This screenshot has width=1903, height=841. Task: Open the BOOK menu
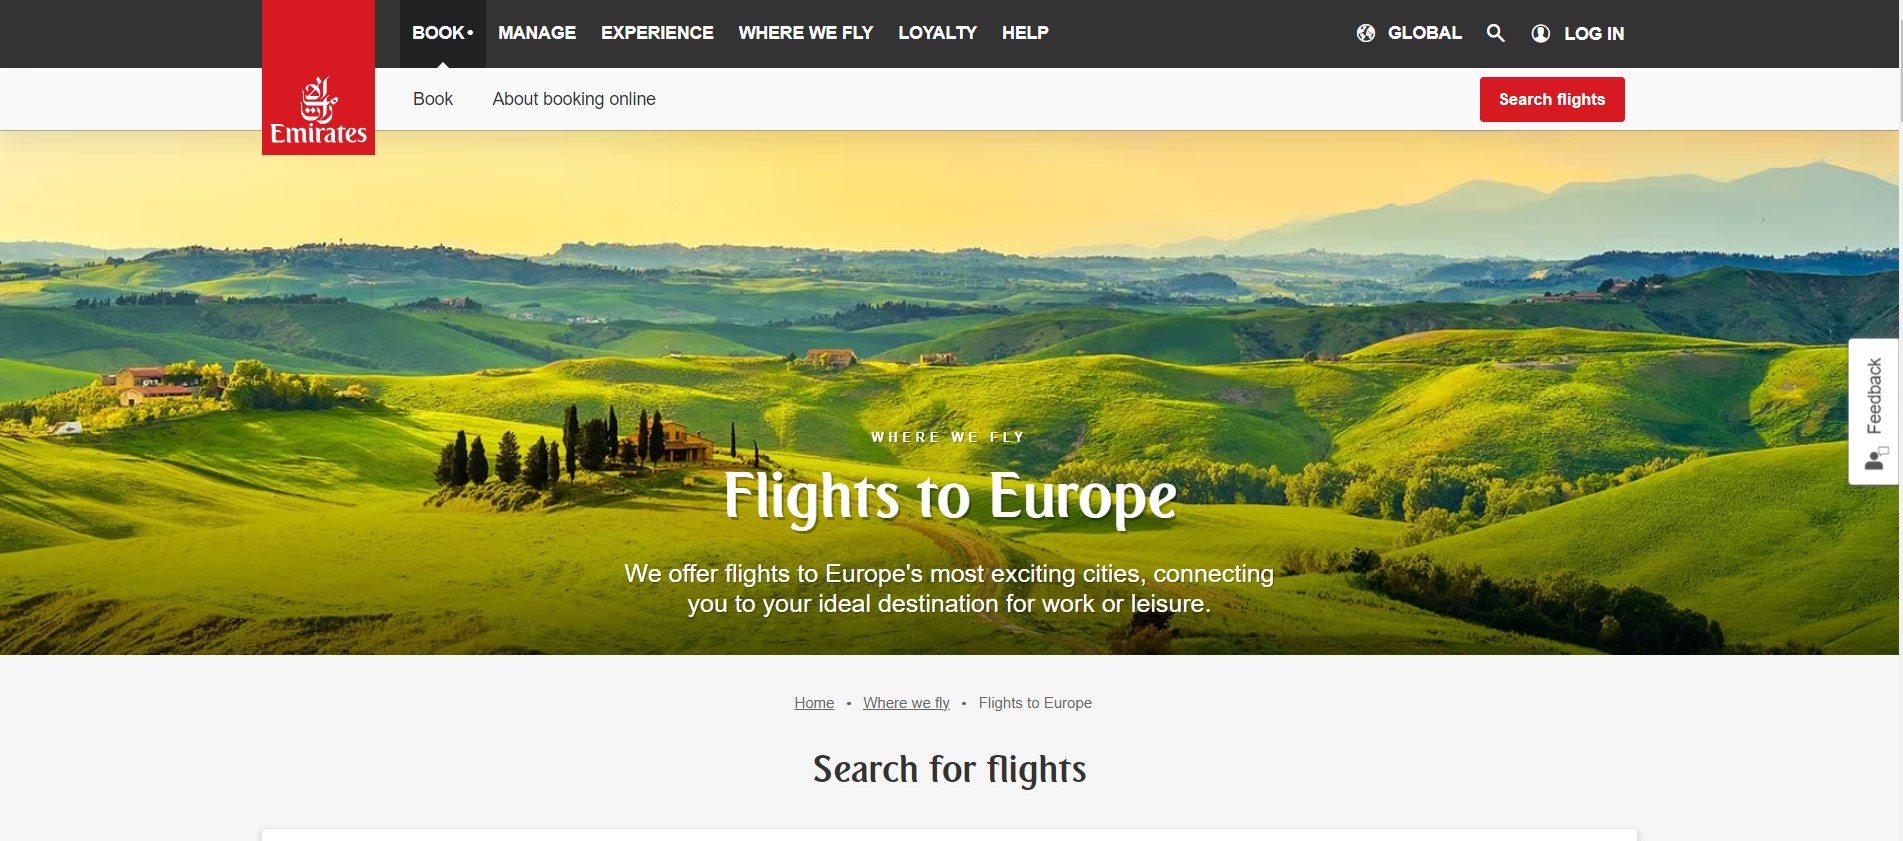tap(443, 33)
